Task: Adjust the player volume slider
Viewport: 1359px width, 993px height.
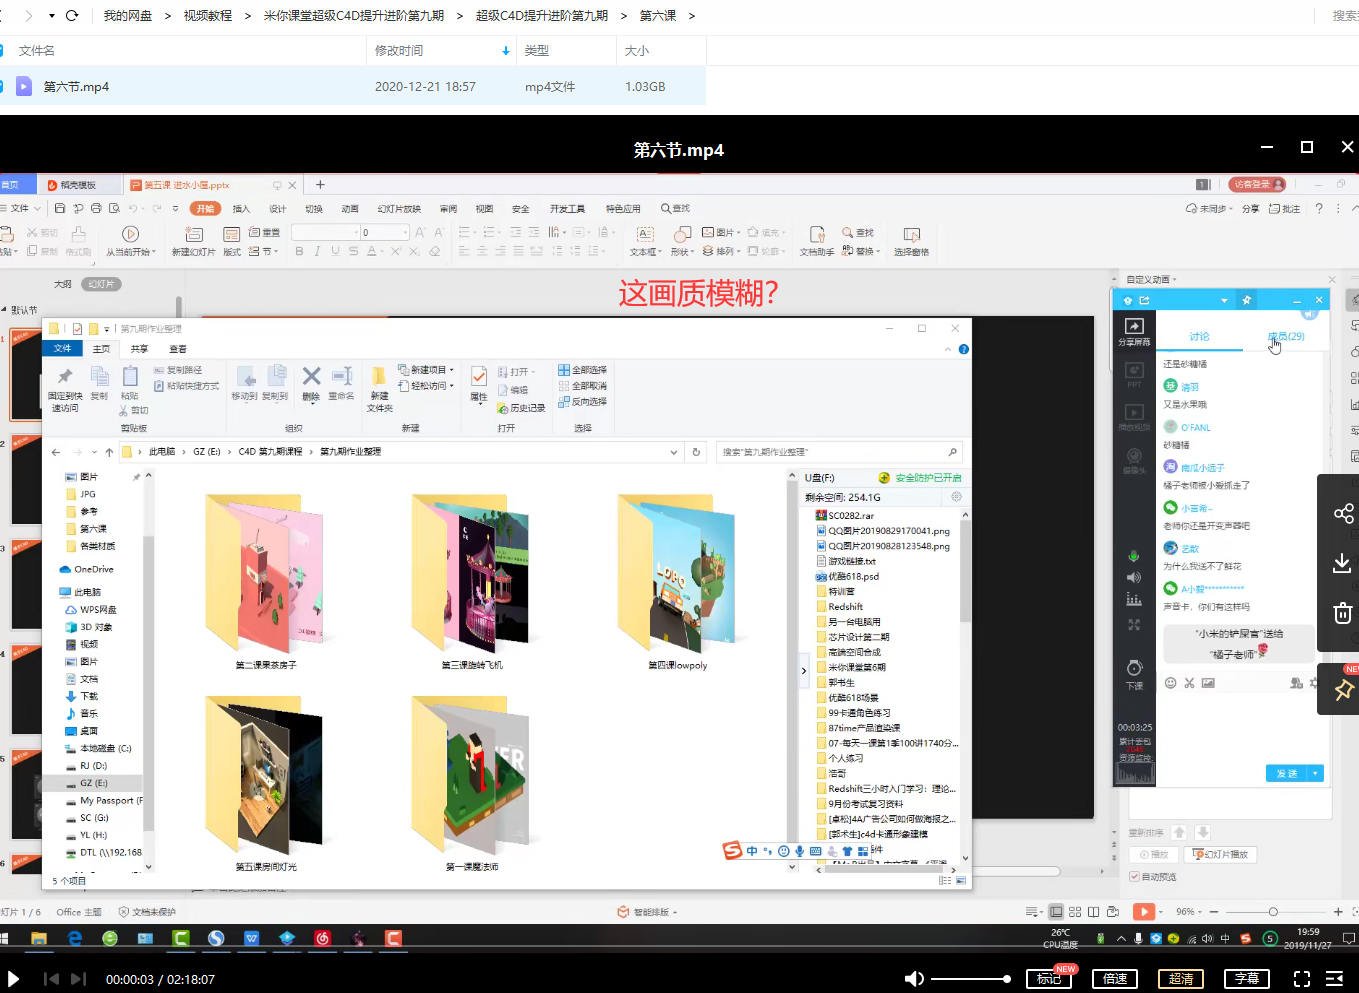Action: click(x=970, y=979)
